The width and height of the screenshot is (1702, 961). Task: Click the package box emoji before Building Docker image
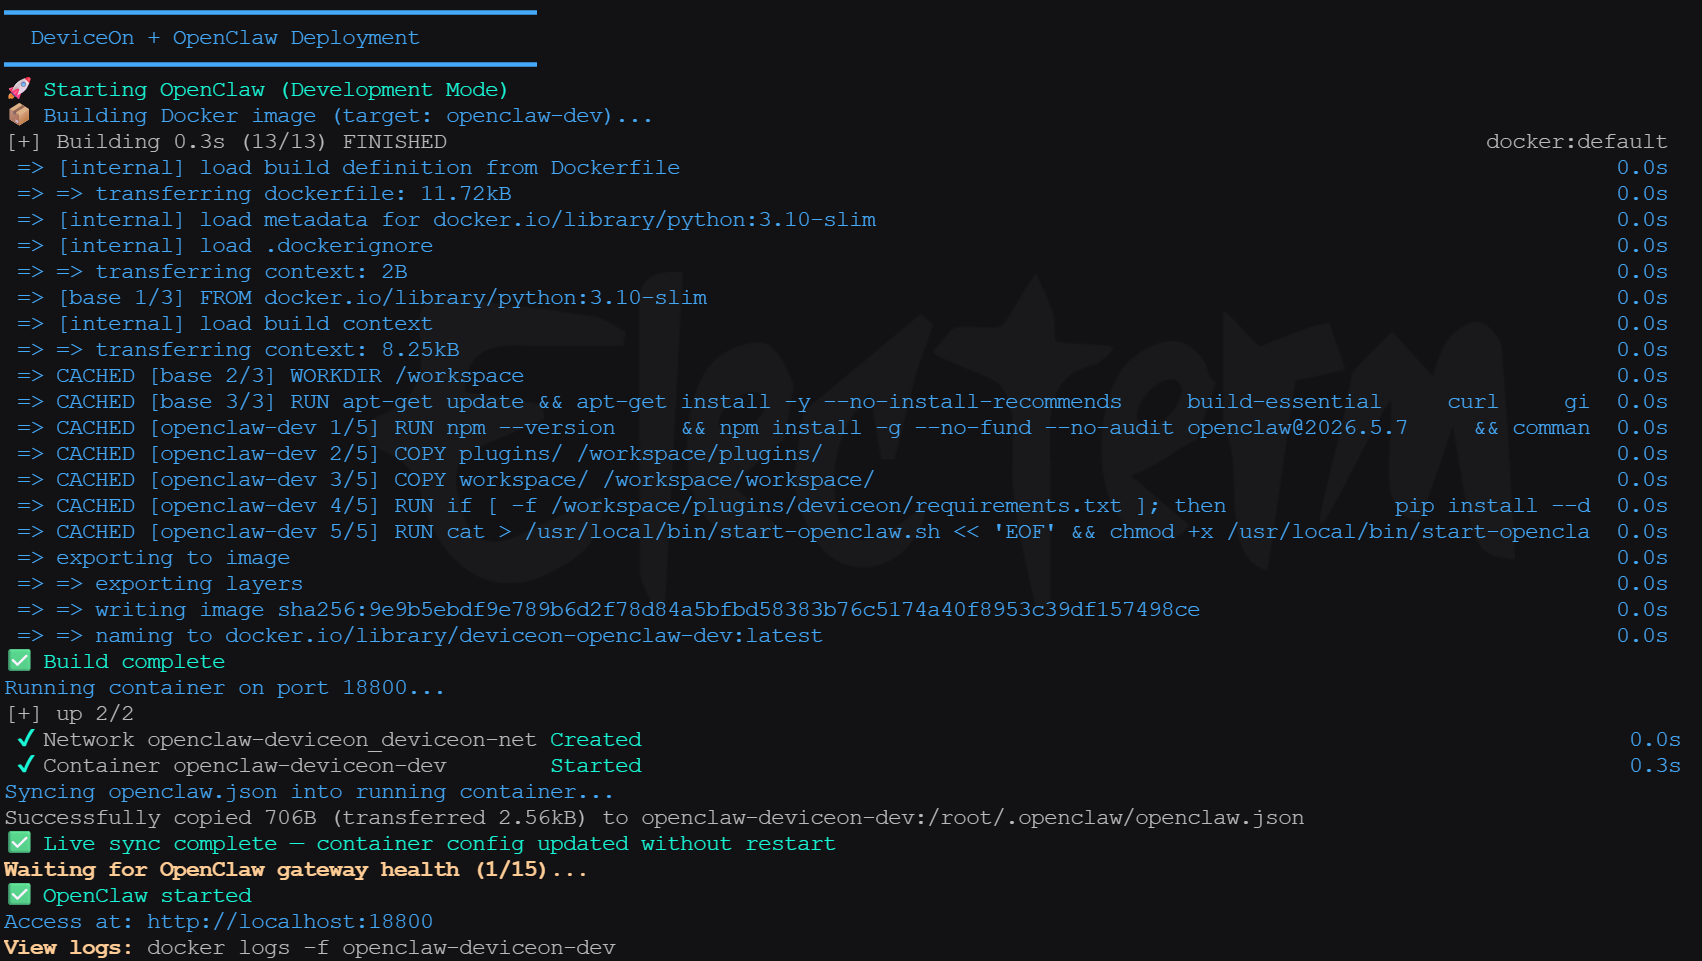pos(19,115)
